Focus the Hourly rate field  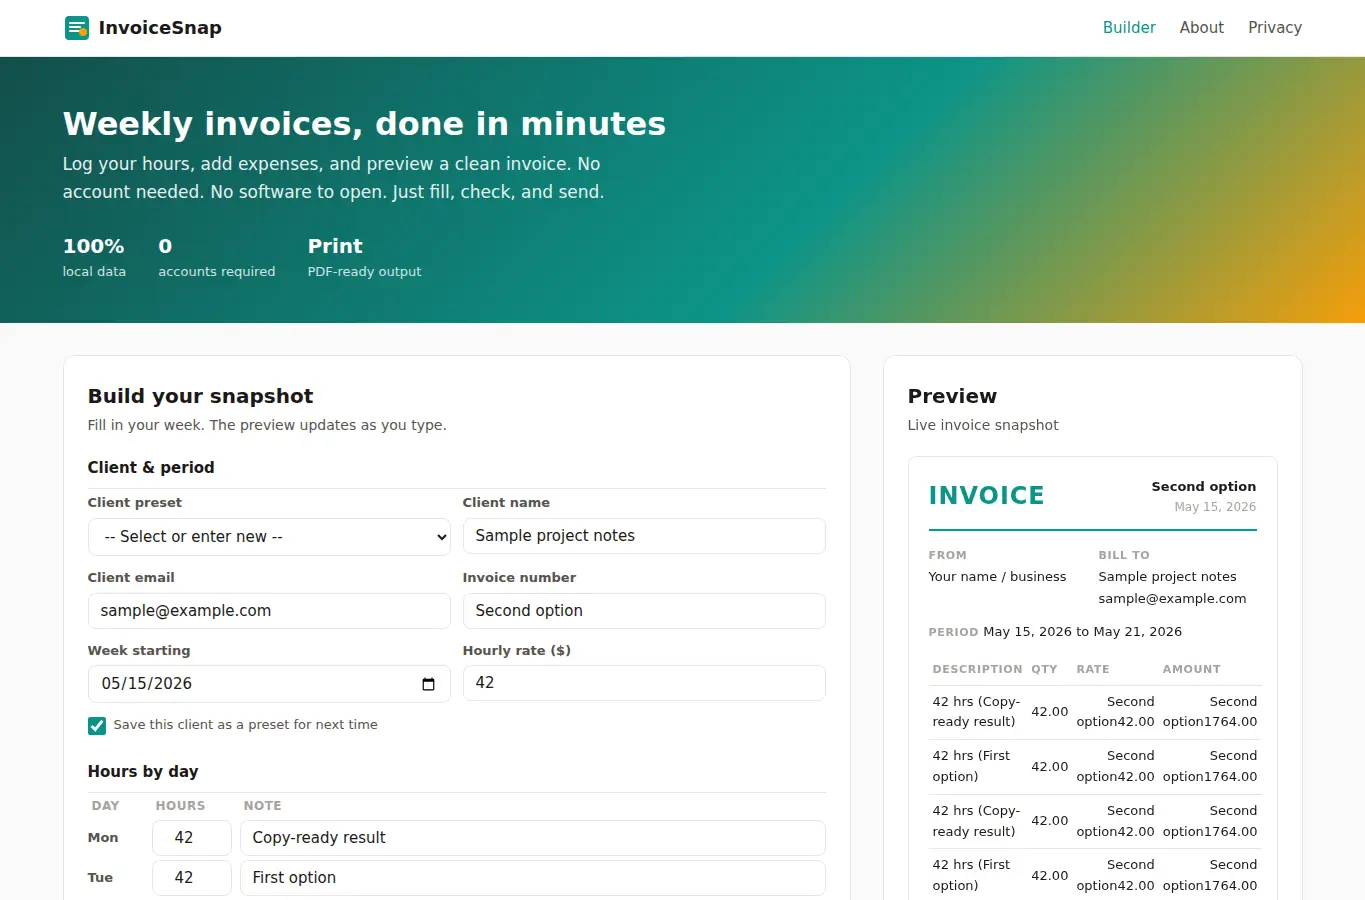click(644, 683)
